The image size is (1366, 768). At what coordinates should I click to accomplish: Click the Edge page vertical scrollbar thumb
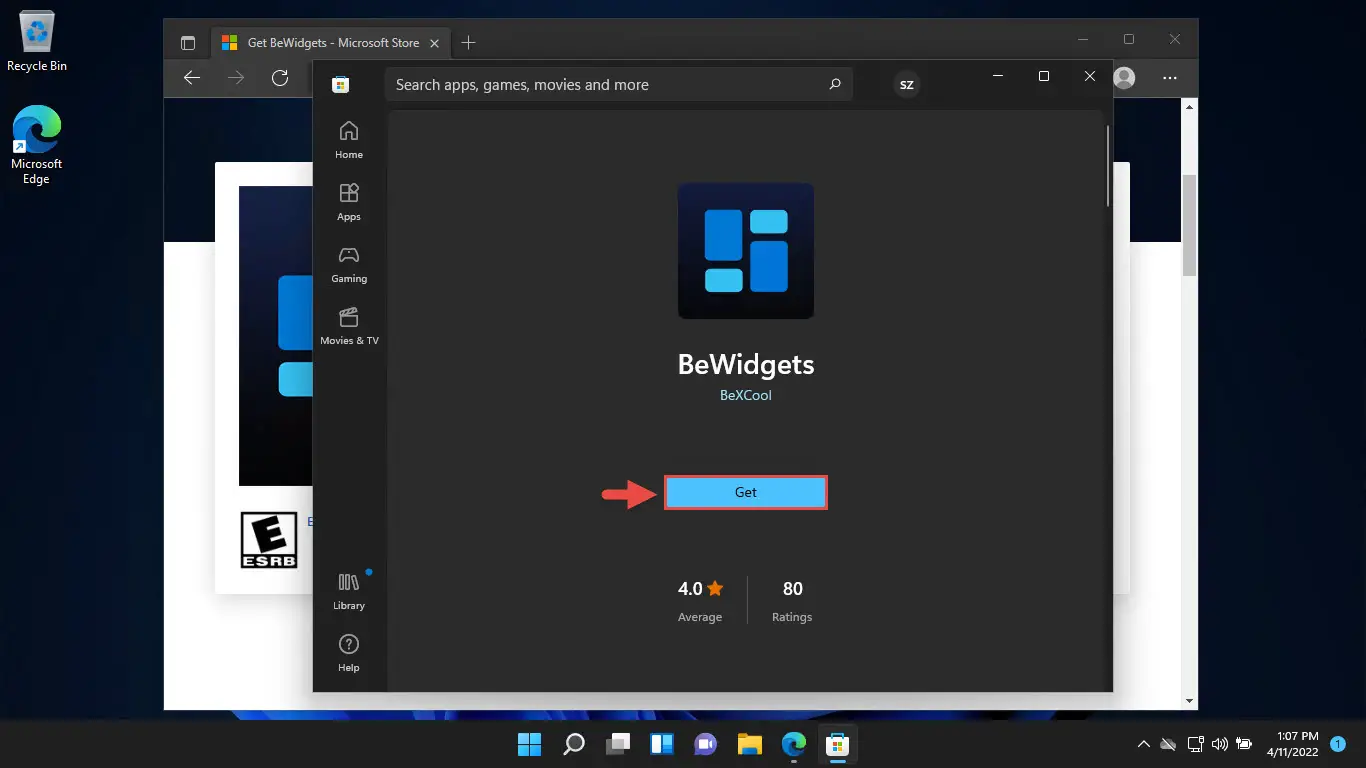point(1189,225)
